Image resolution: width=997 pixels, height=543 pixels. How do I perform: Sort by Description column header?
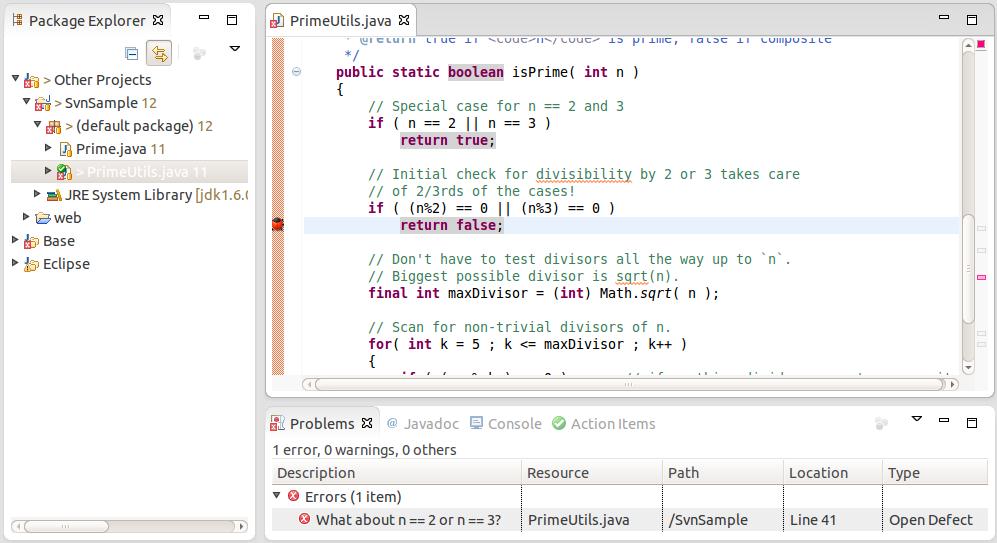pos(397,473)
